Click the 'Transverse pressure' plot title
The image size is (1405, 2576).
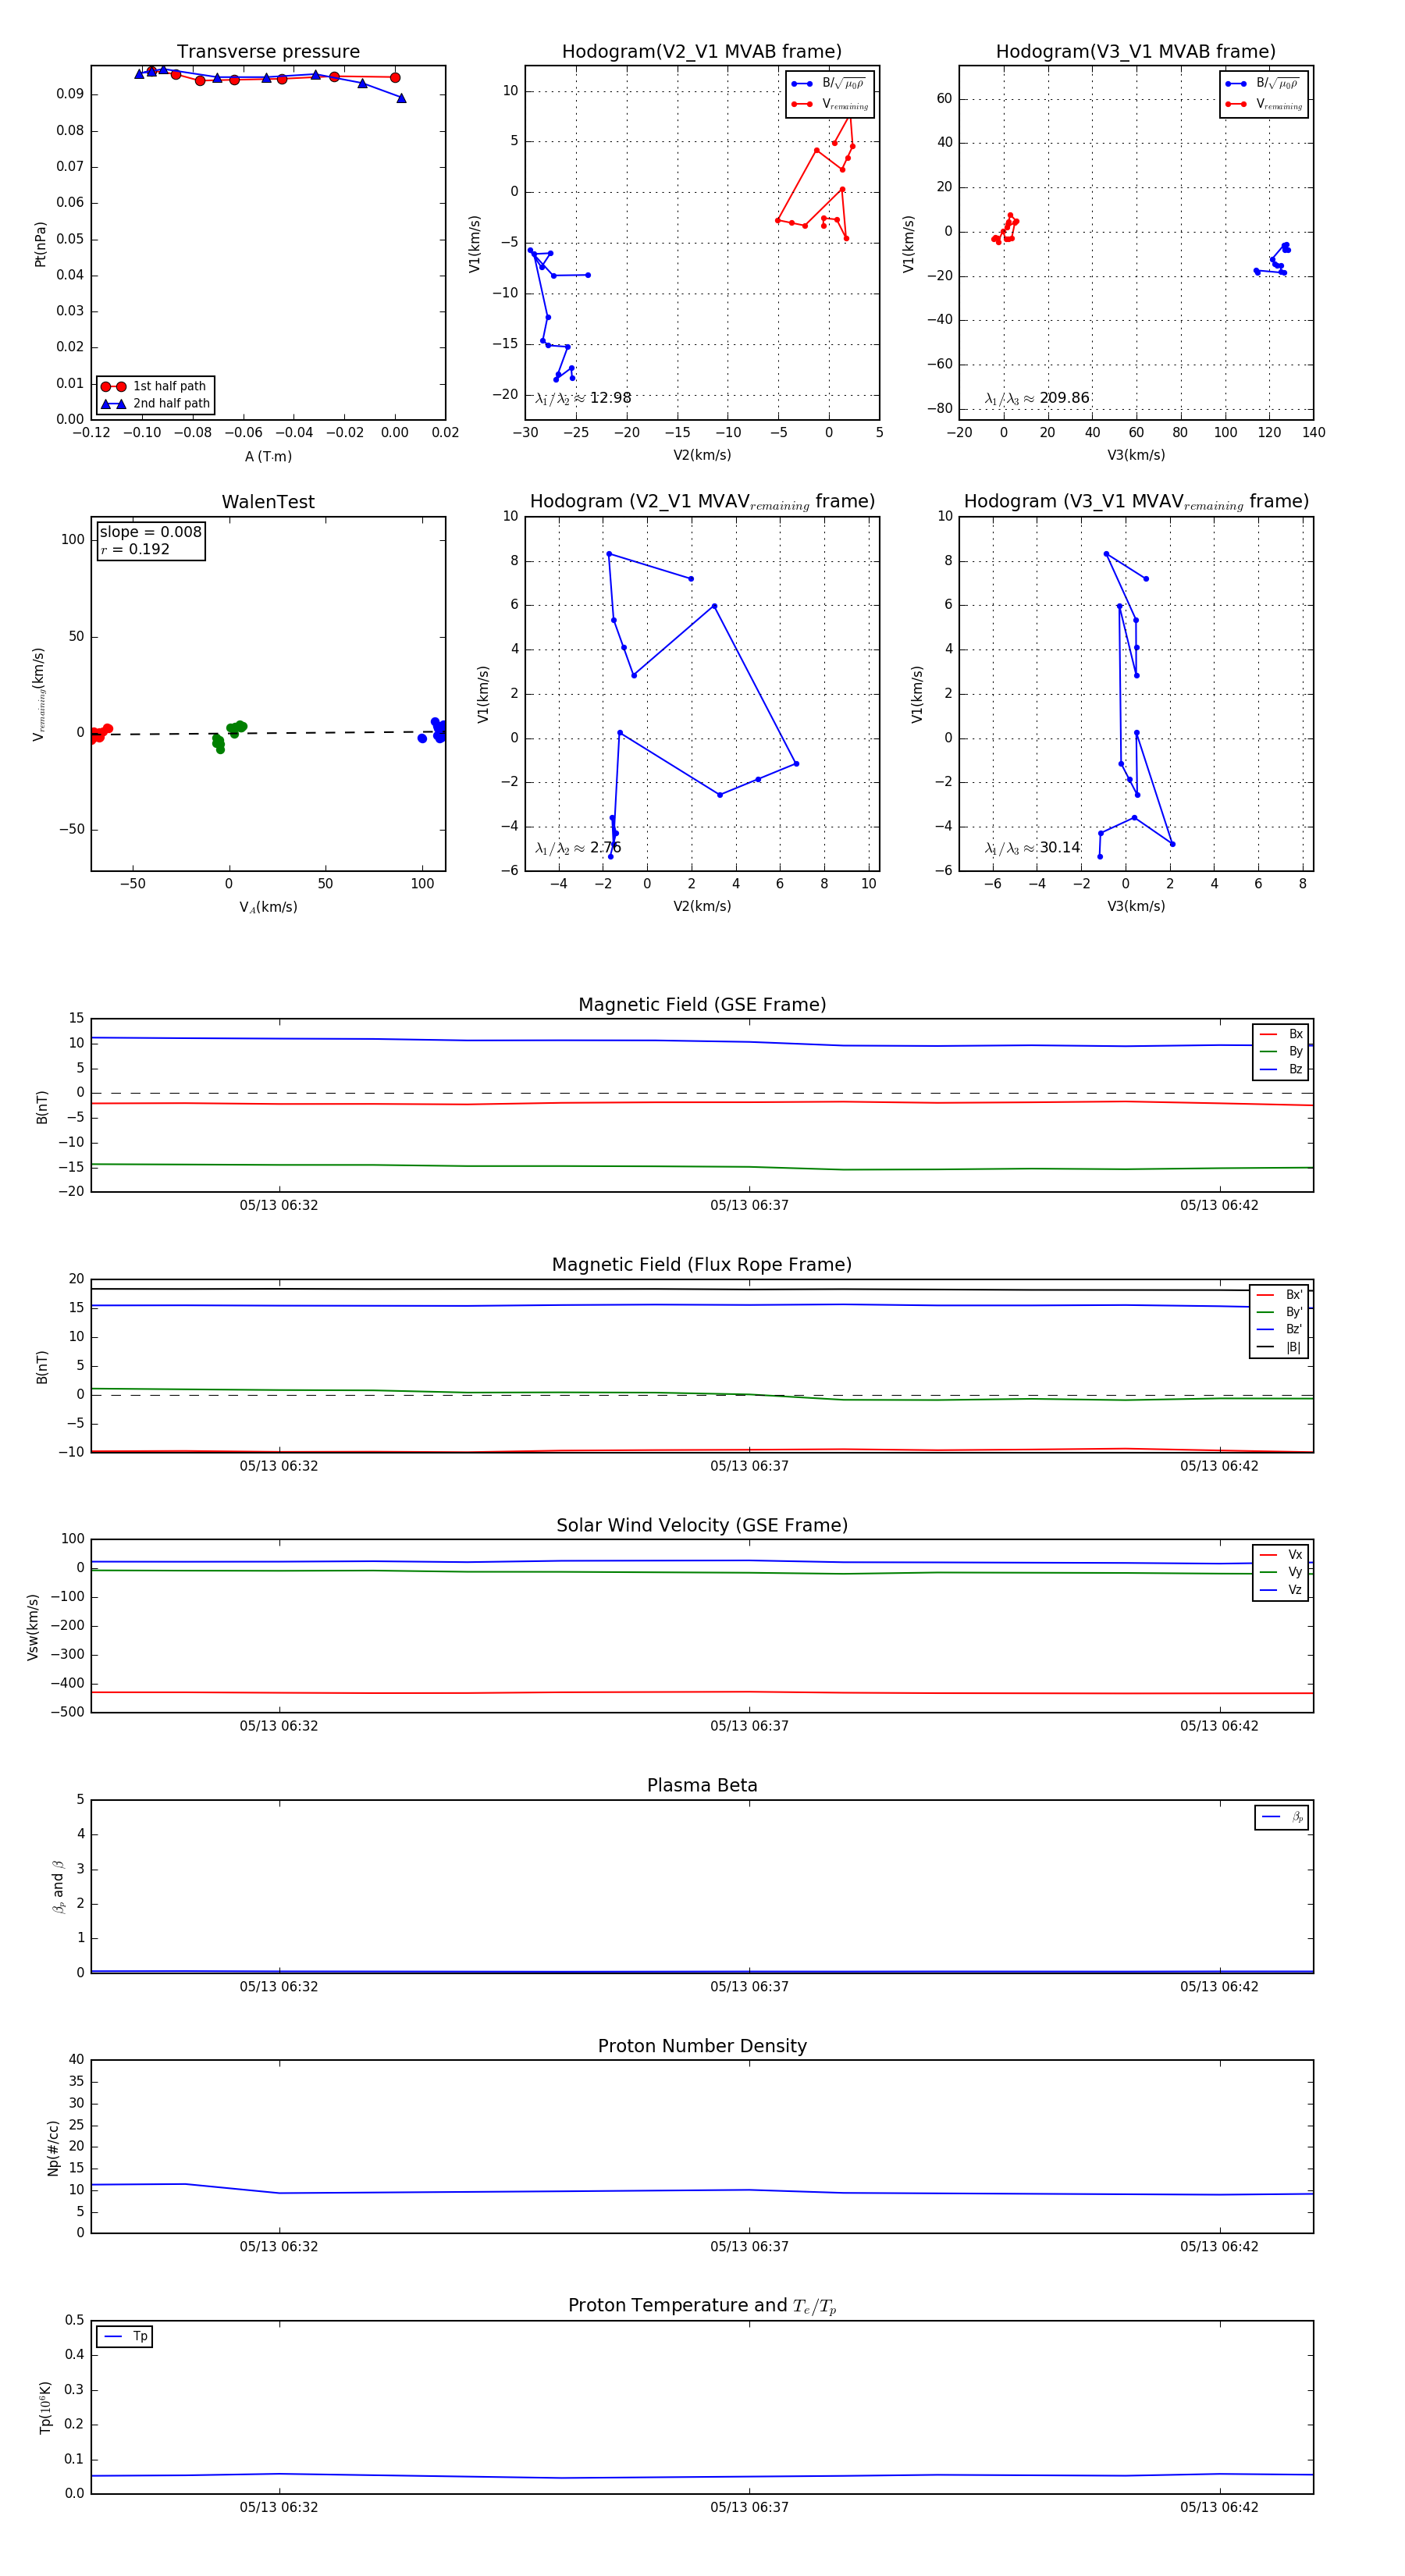click(x=268, y=52)
